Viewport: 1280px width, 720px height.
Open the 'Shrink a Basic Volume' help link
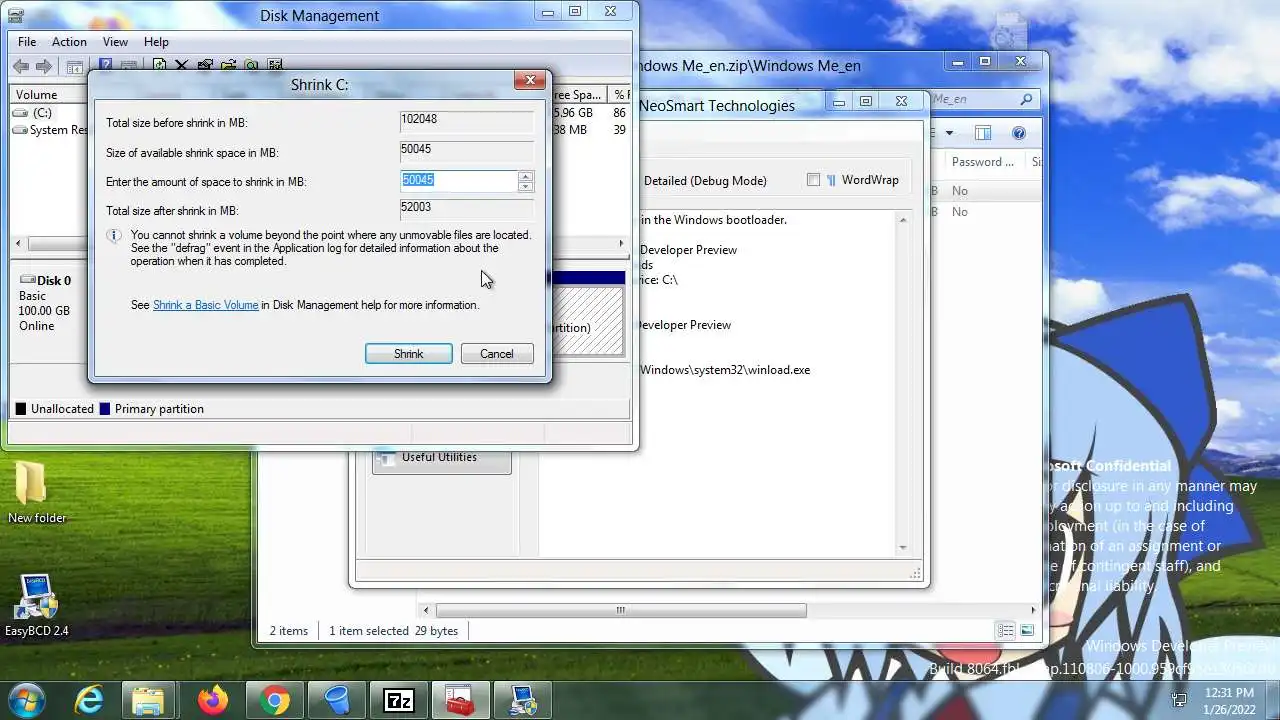pyautogui.click(x=205, y=305)
